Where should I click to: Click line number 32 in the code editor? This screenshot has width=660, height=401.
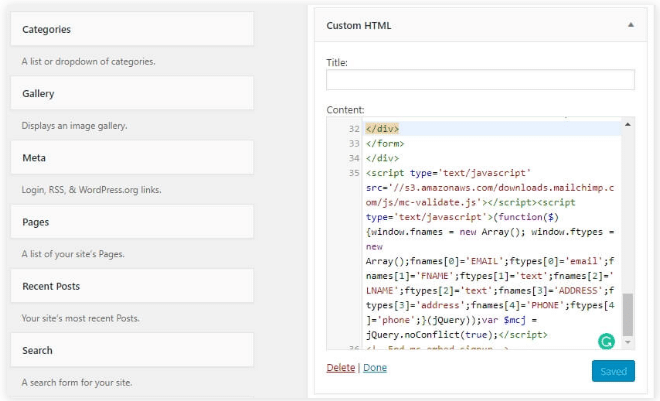tap(354, 129)
